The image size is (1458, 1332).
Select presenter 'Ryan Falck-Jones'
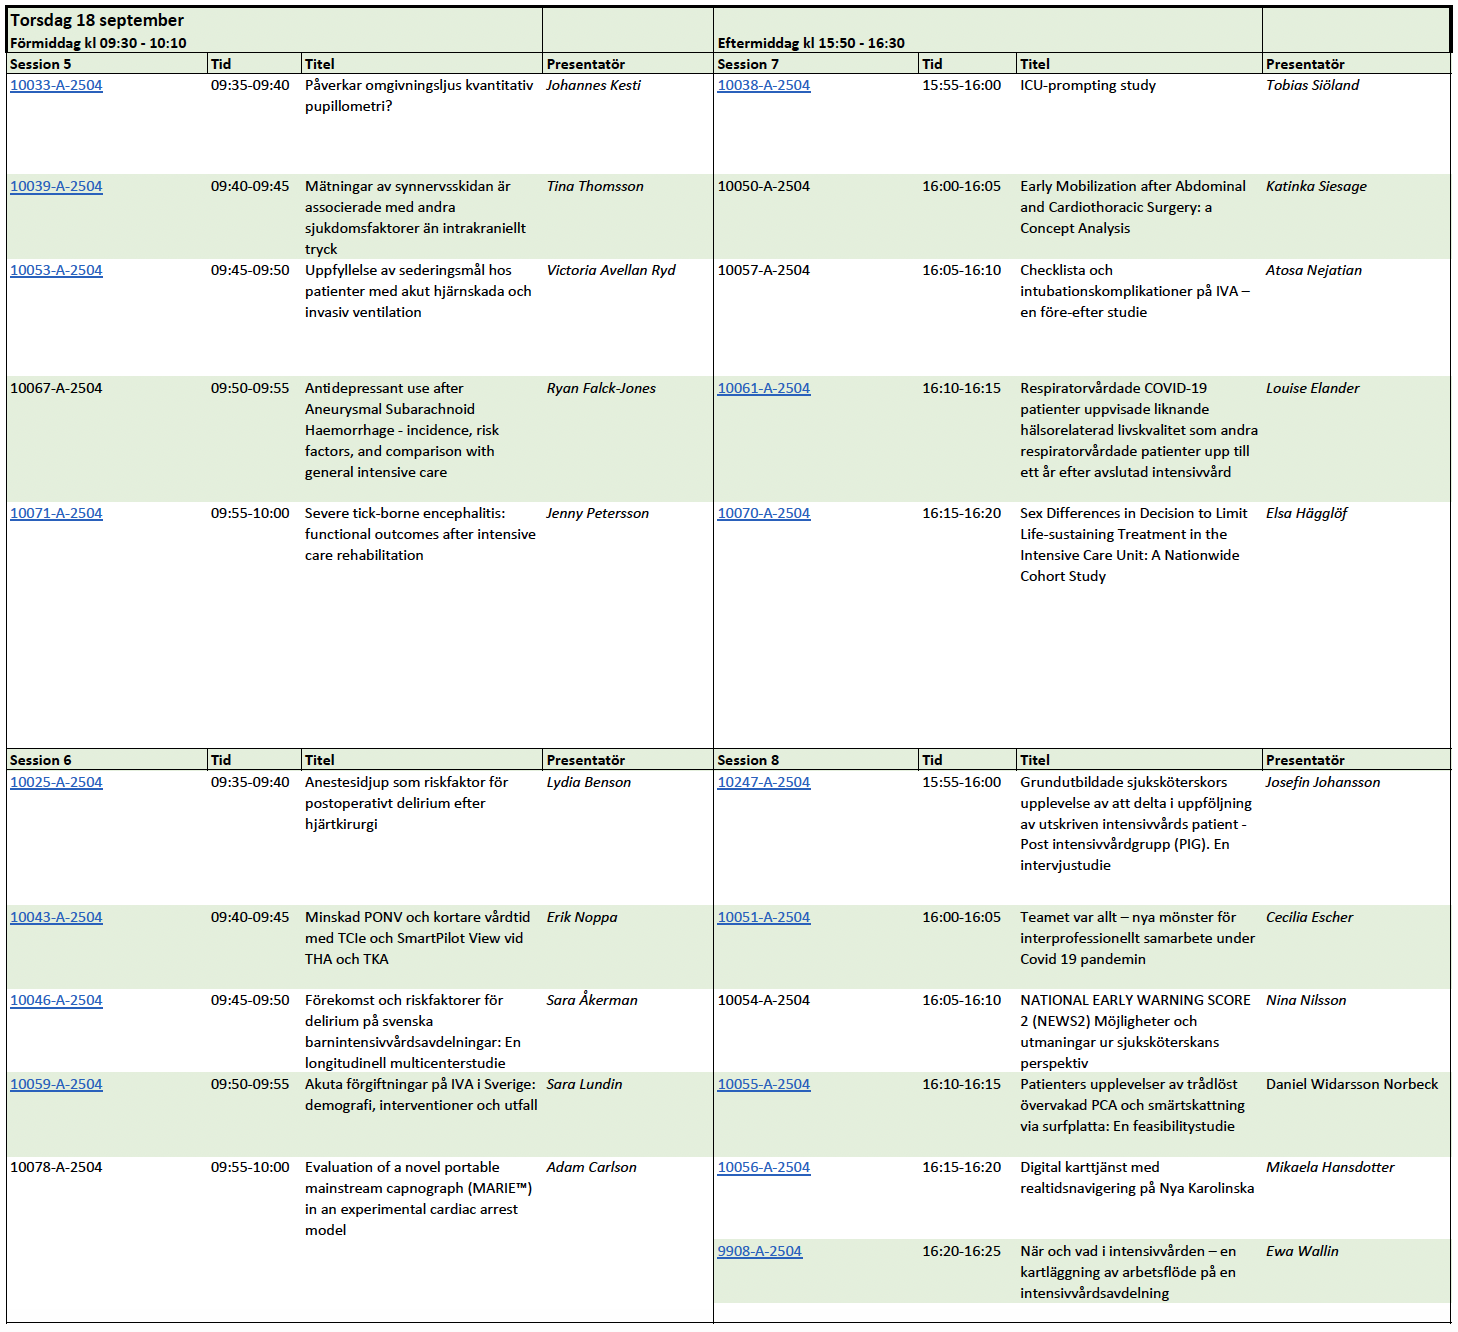(x=601, y=388)
